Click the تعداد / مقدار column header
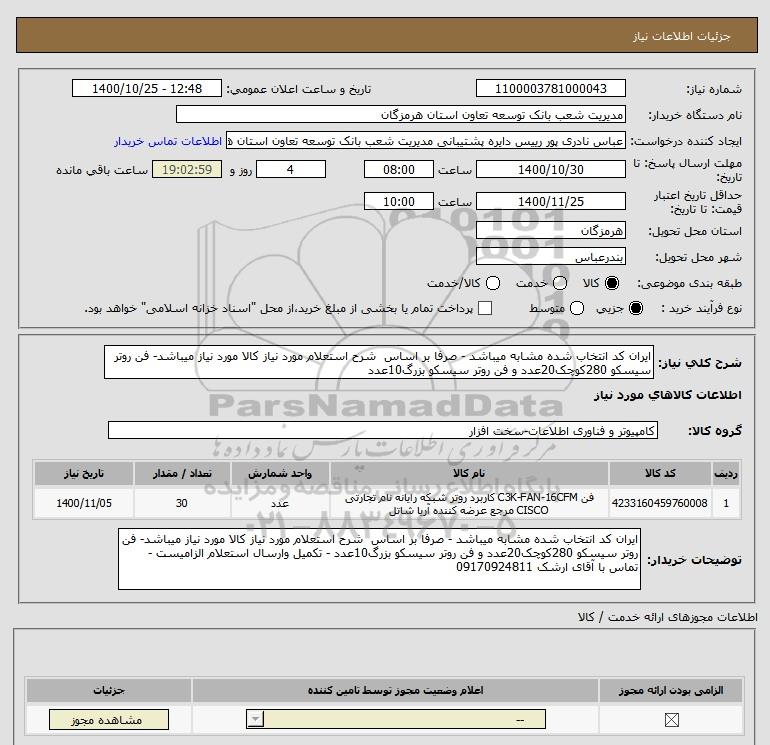This screenshot has height=745, width=770. (182, 473)
